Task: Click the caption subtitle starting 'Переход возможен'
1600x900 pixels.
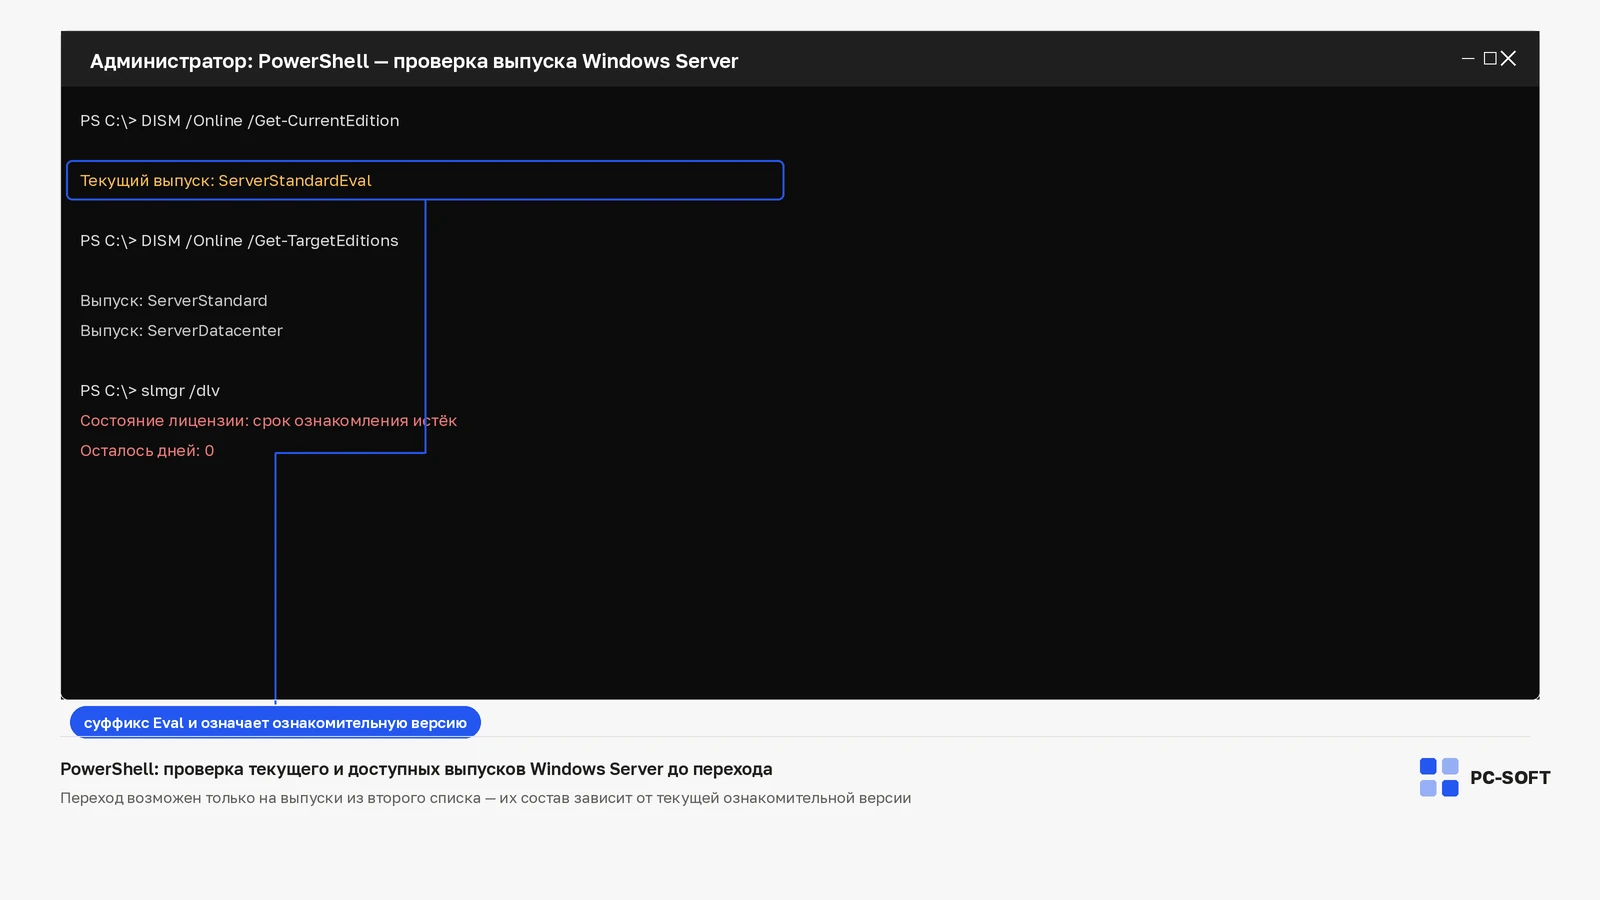Action: 485,798
